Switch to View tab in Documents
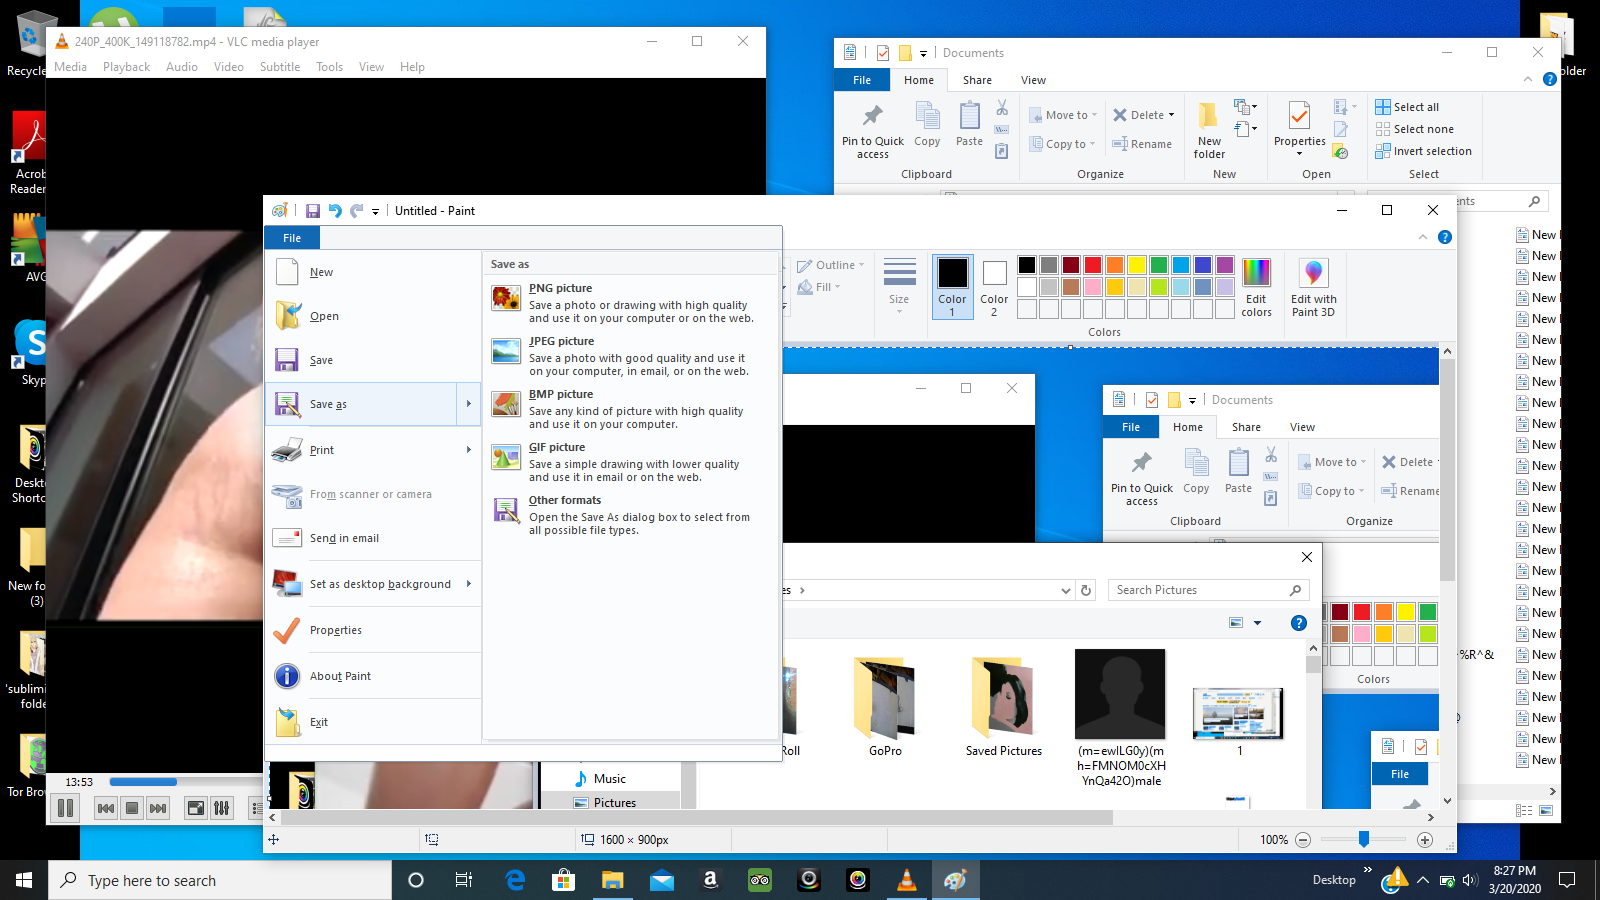Image resolution: width=1600 pixels, height=900 pixels. (1033, 80)
